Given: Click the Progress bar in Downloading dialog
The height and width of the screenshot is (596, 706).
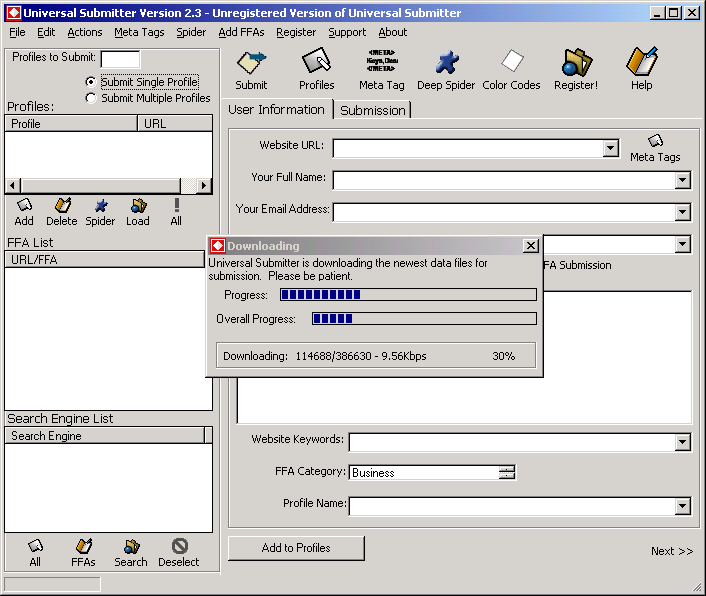Looking at the screenshot, I should 408,295.
